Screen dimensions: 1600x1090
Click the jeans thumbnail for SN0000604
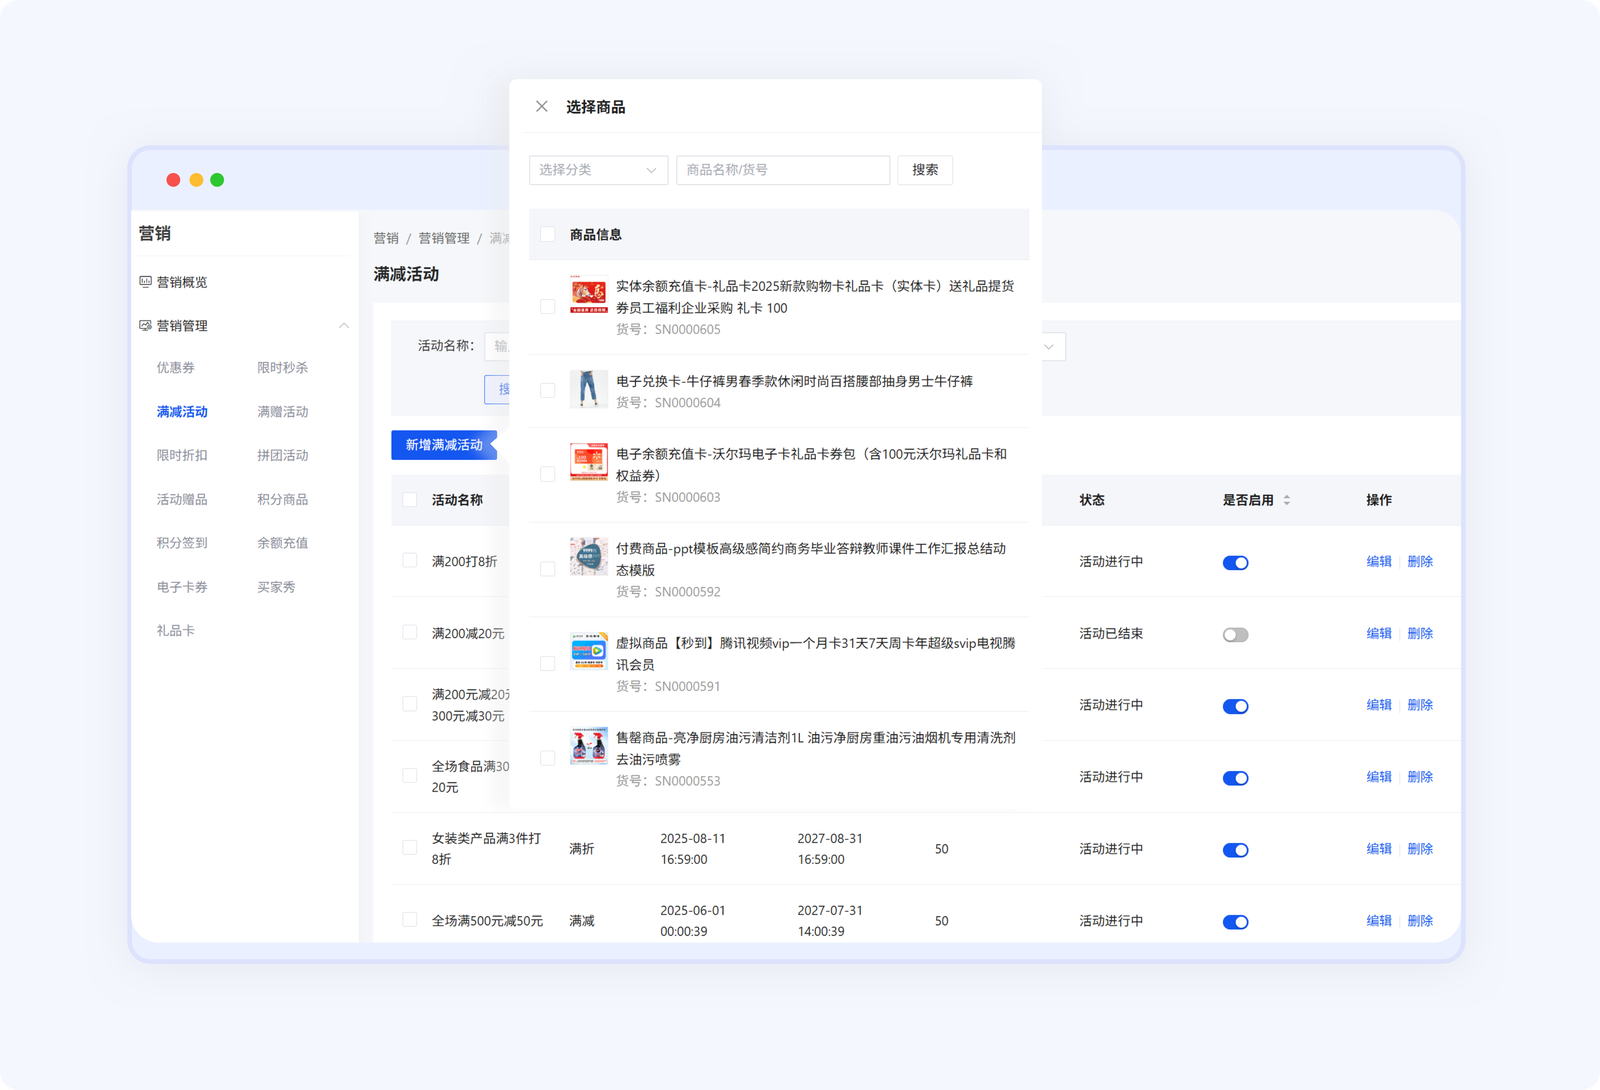[589, 390]
